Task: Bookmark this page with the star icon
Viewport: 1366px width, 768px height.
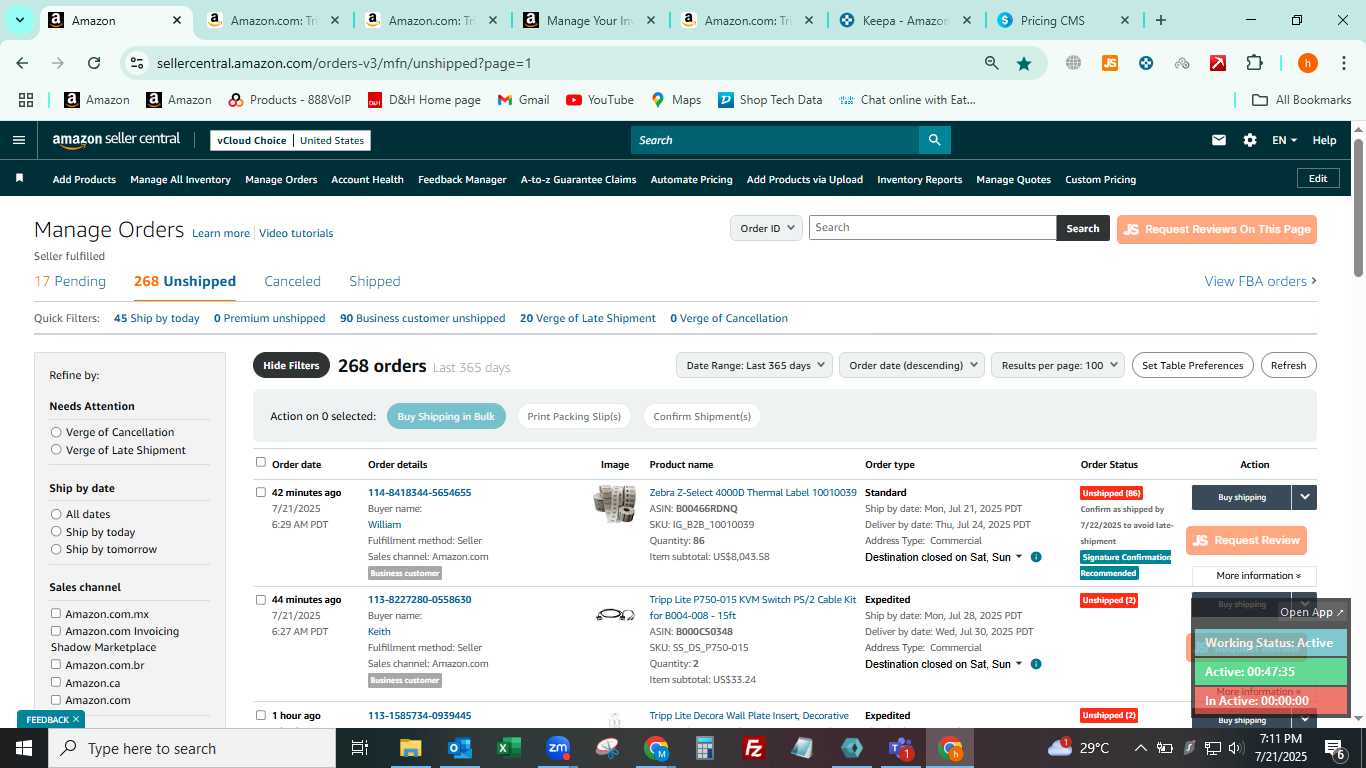Action: pos(1024,63)
